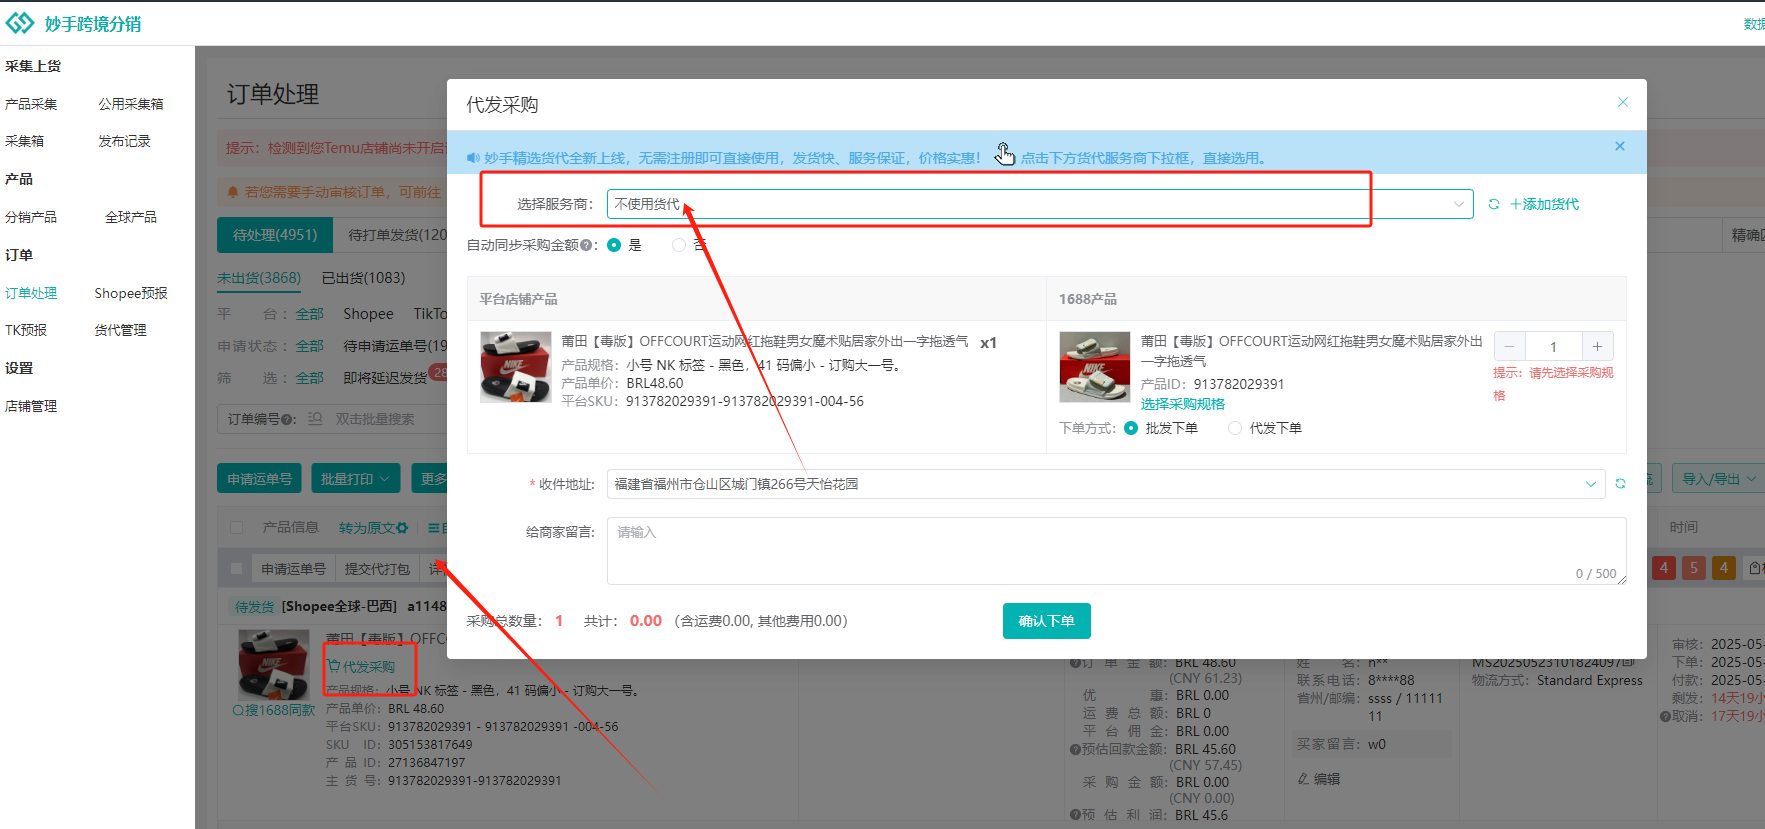Screen dimensions: 1765x829
Task: Click the 提交代打包 tab button
Action: 377,568
